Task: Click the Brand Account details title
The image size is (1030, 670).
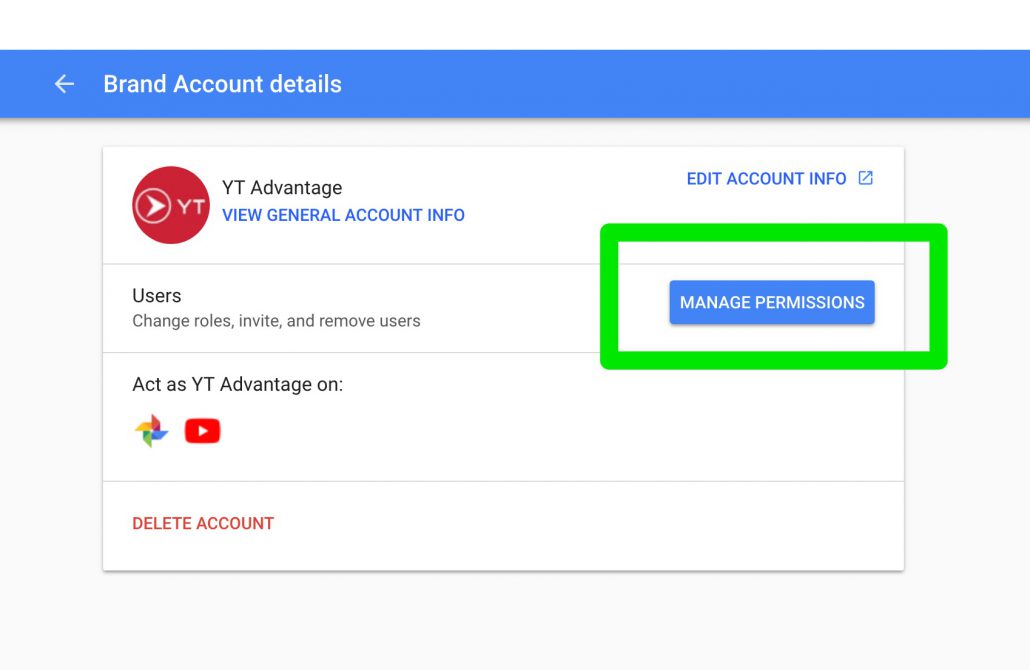Action: pos(223,84)
